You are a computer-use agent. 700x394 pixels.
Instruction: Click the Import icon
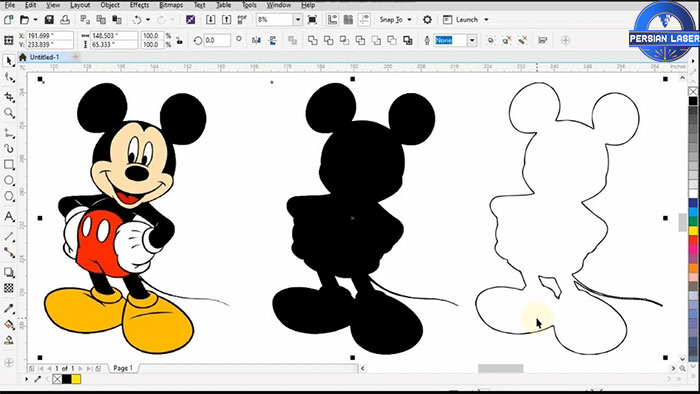211,20
